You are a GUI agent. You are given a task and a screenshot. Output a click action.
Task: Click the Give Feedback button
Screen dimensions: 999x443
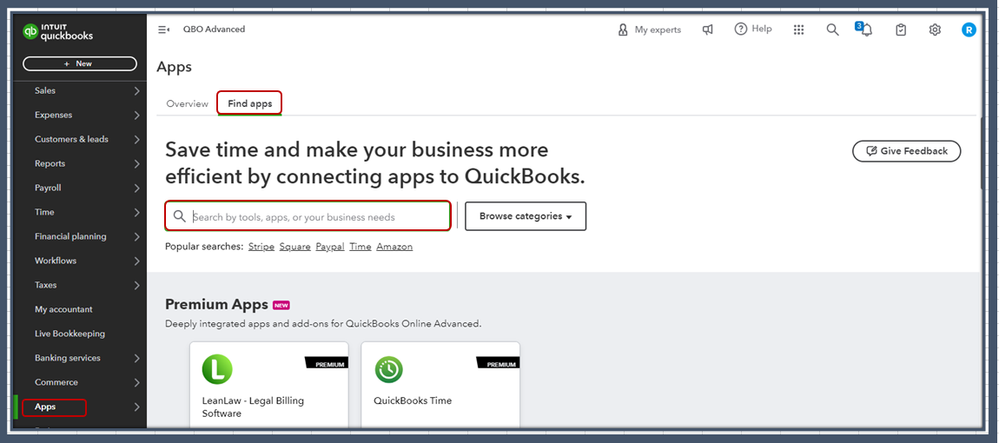pyautogui.click(x=907, y=151)
